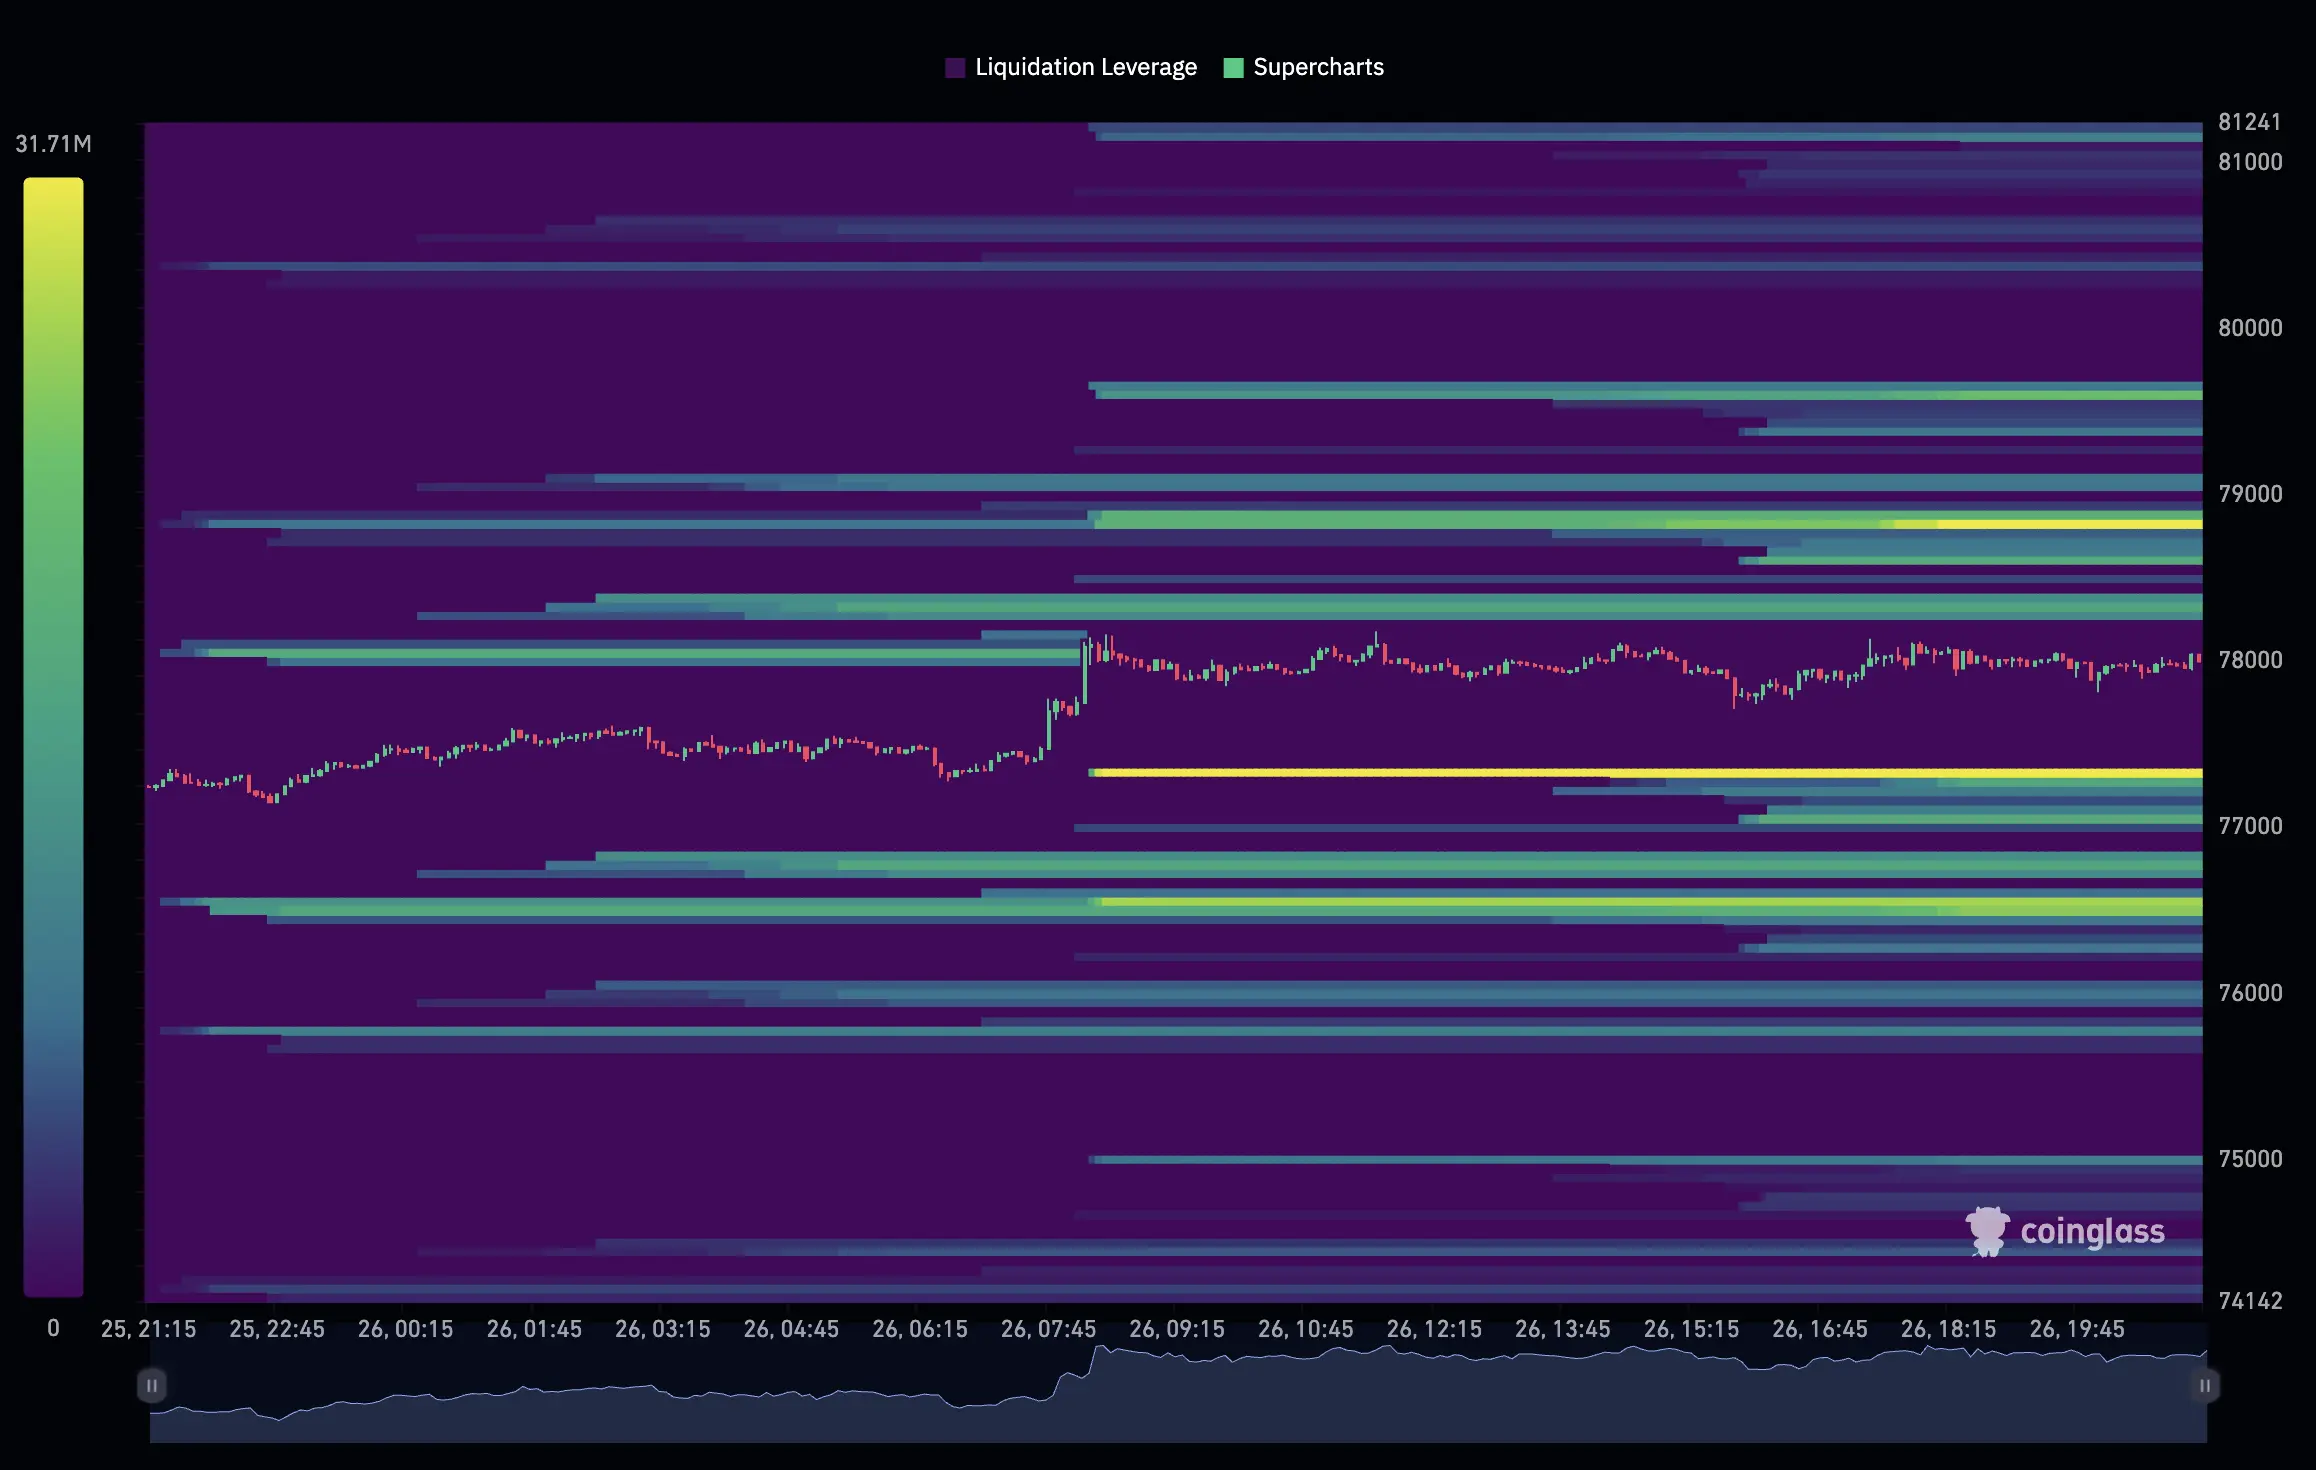Click the right zoom range handle

coord(2204,1385)
